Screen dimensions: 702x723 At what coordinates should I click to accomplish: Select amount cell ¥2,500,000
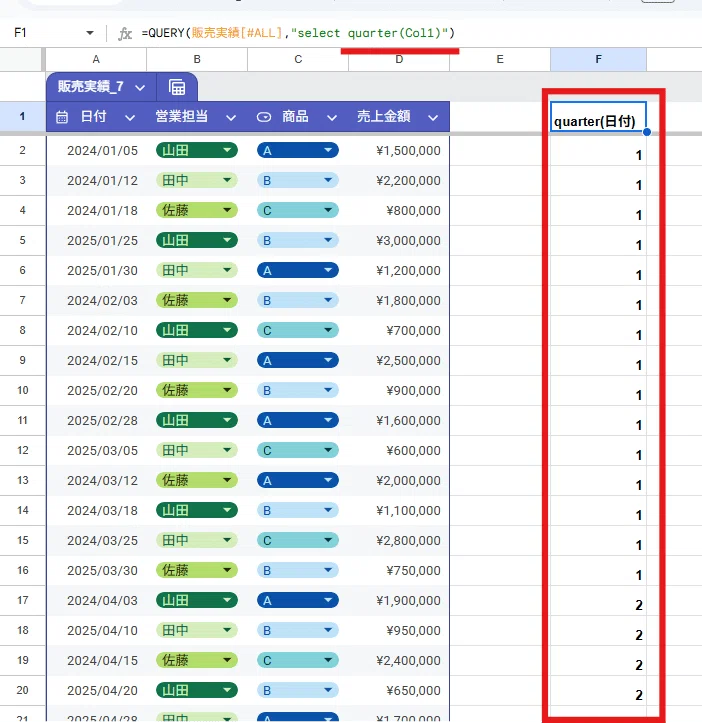point(399,360)
